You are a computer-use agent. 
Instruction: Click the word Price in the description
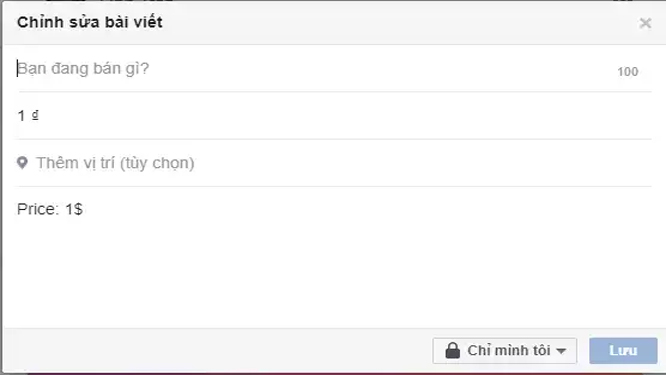coord(36,209)
